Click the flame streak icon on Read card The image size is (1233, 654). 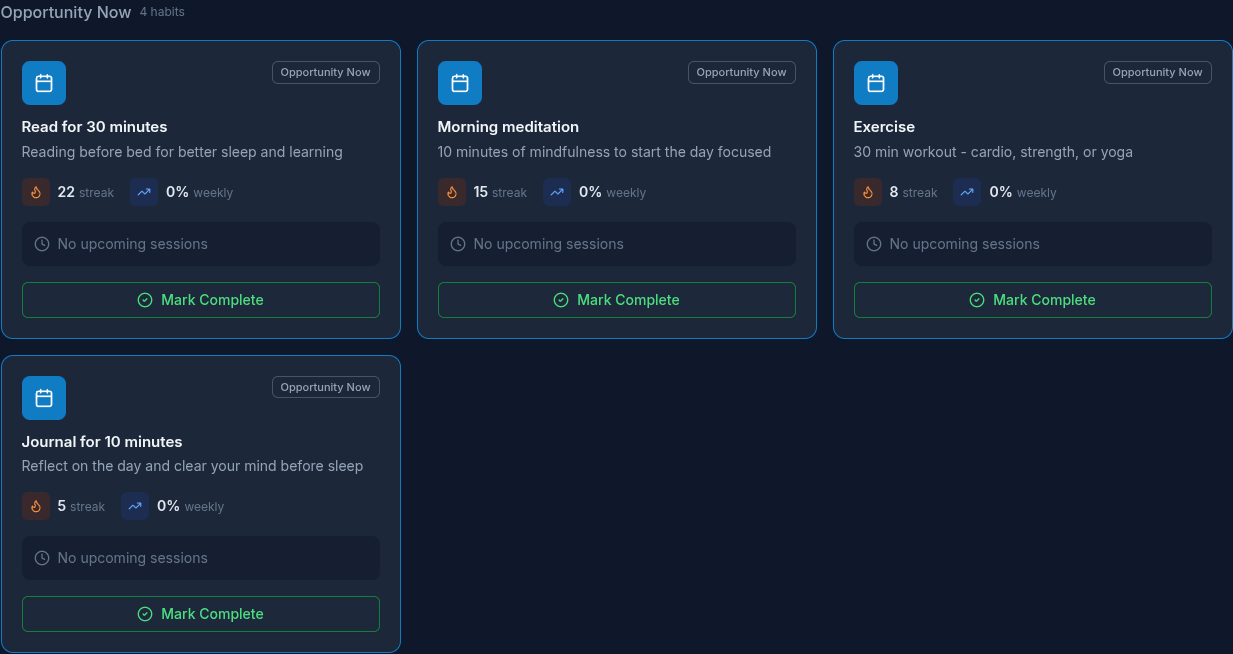[36, 192]
